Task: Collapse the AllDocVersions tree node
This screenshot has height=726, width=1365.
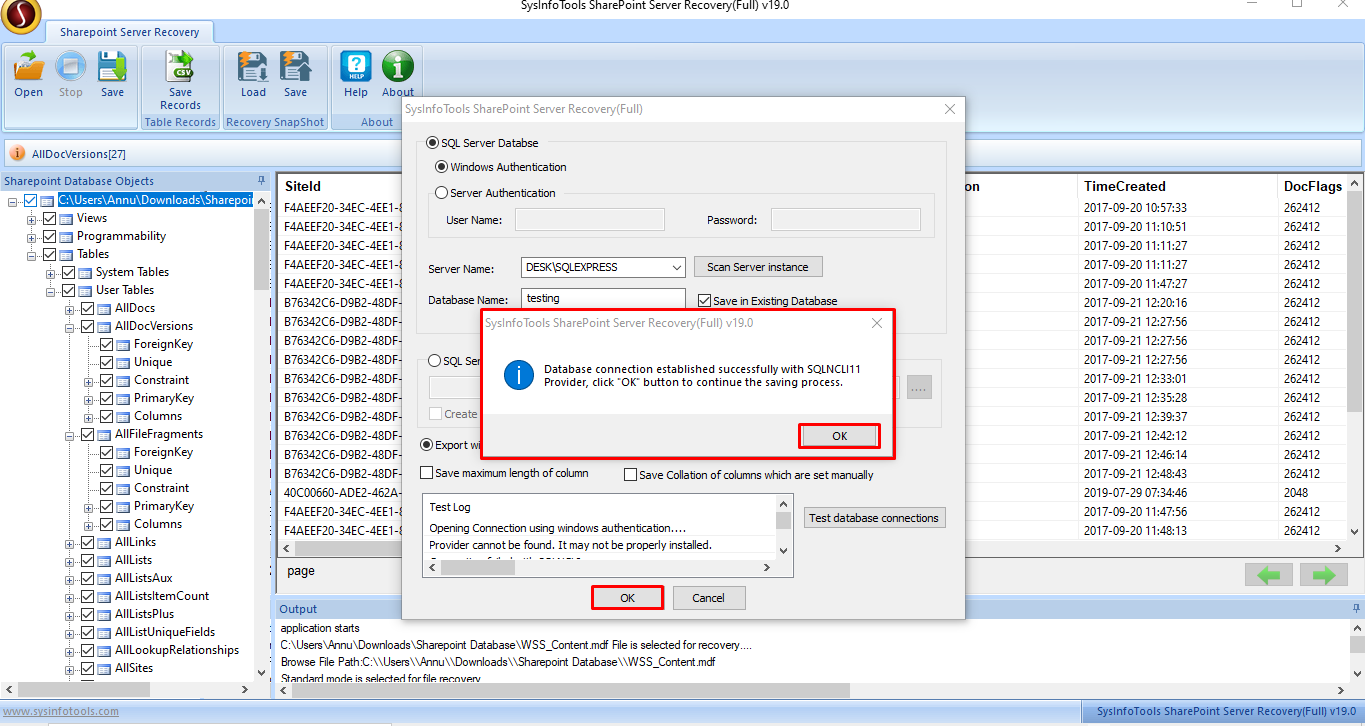Action: (71, 326)
